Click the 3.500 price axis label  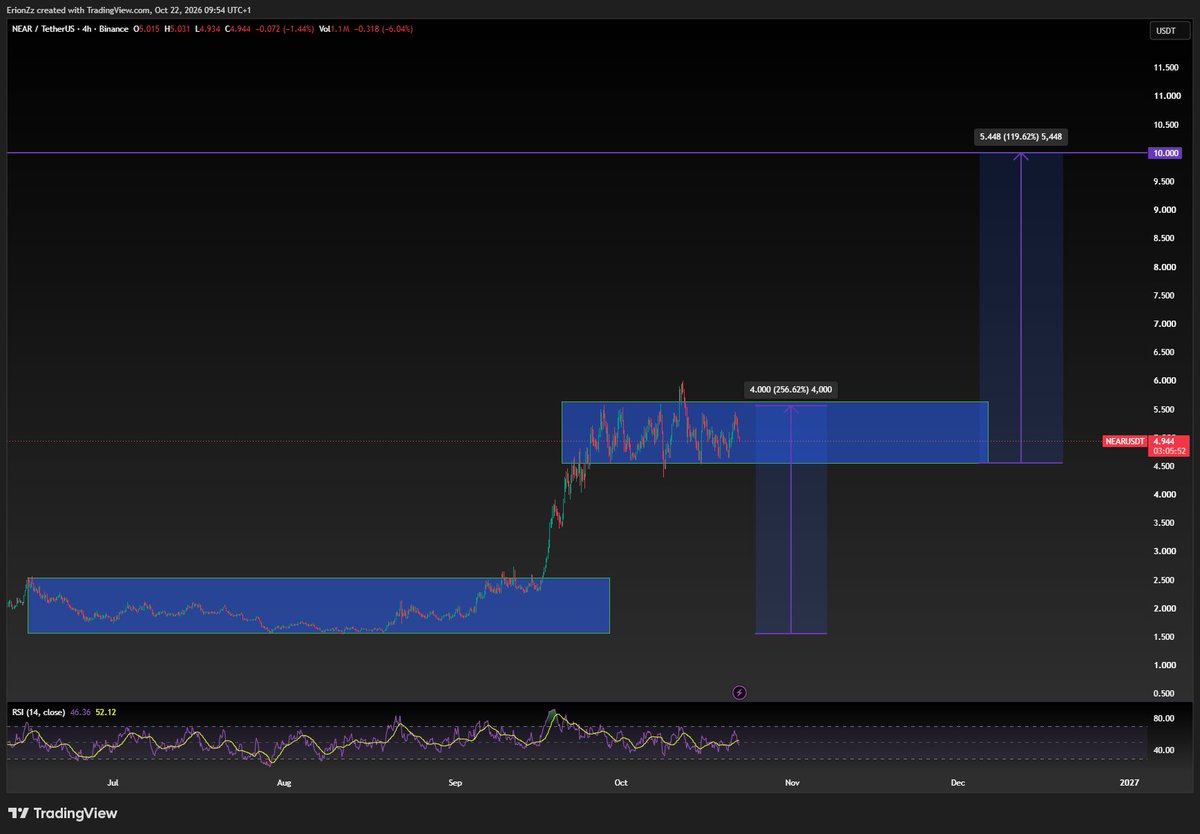coord(1166,523)
